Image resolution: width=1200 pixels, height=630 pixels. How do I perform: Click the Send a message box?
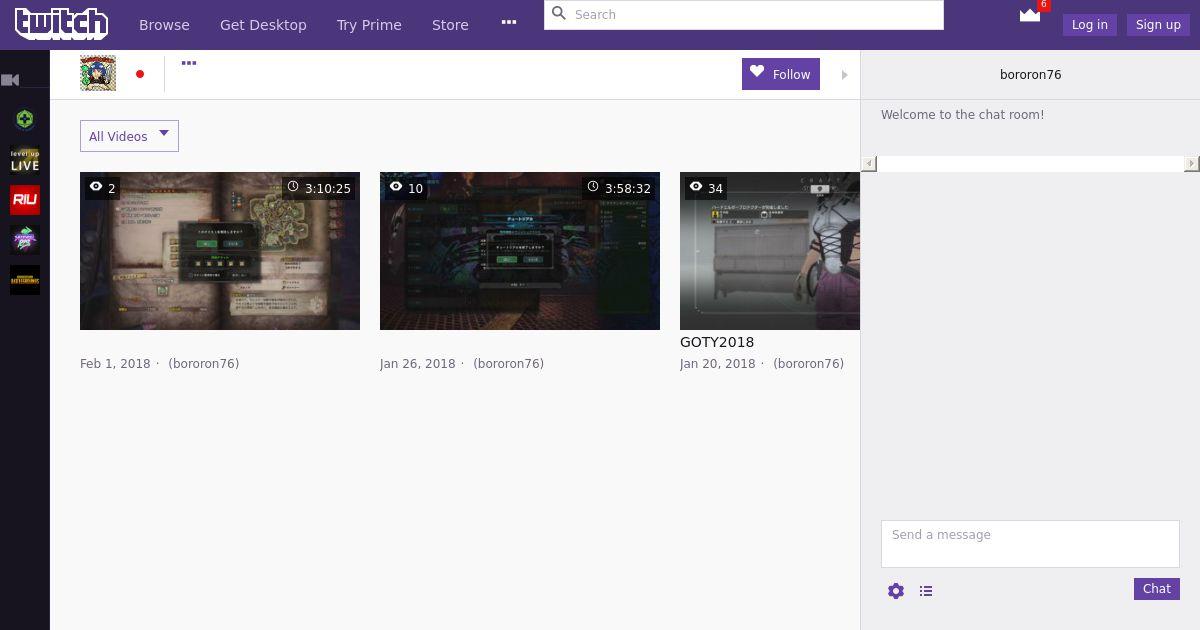[x=1030, y=544]
